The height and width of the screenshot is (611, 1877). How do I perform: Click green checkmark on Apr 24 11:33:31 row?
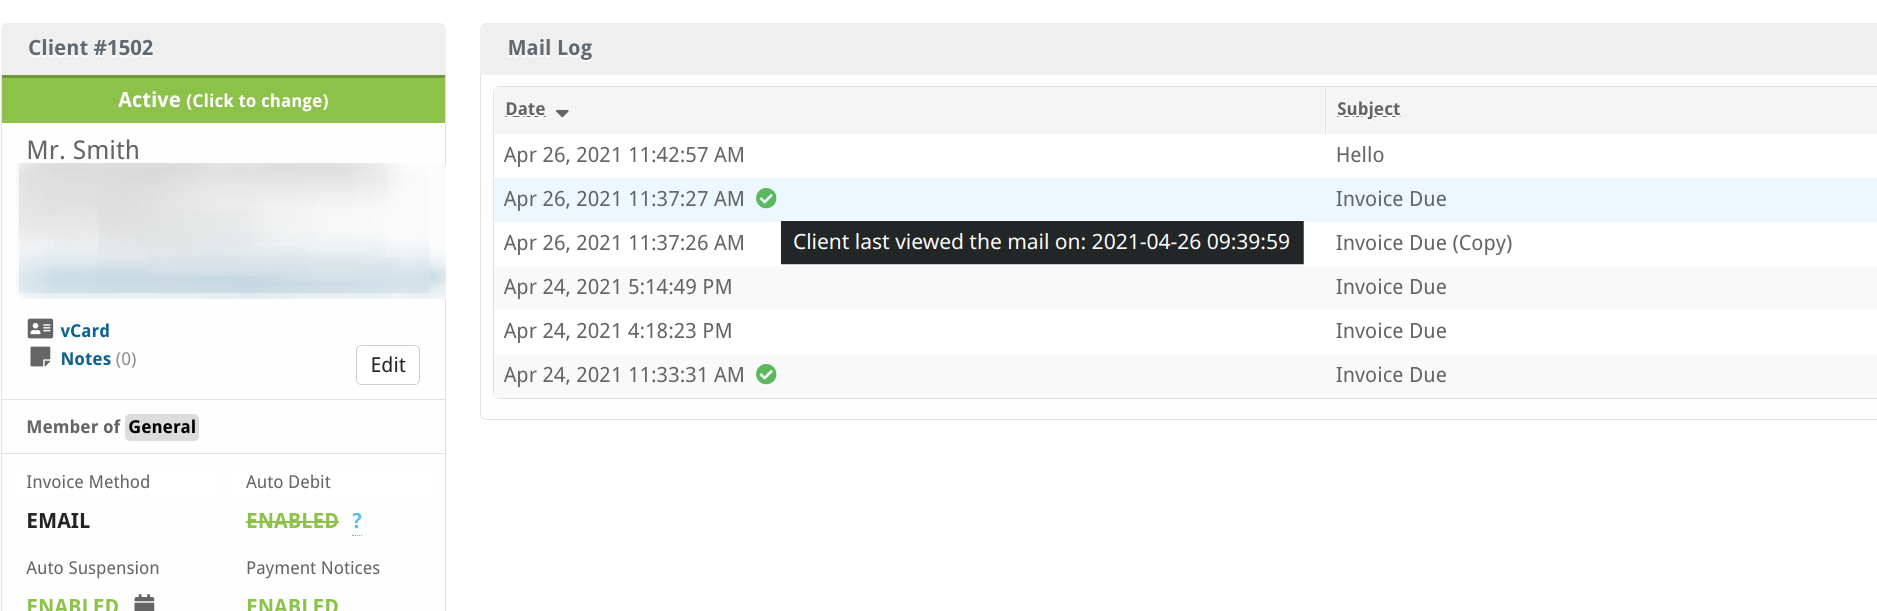pyautogui.click(x=766, y=374)
